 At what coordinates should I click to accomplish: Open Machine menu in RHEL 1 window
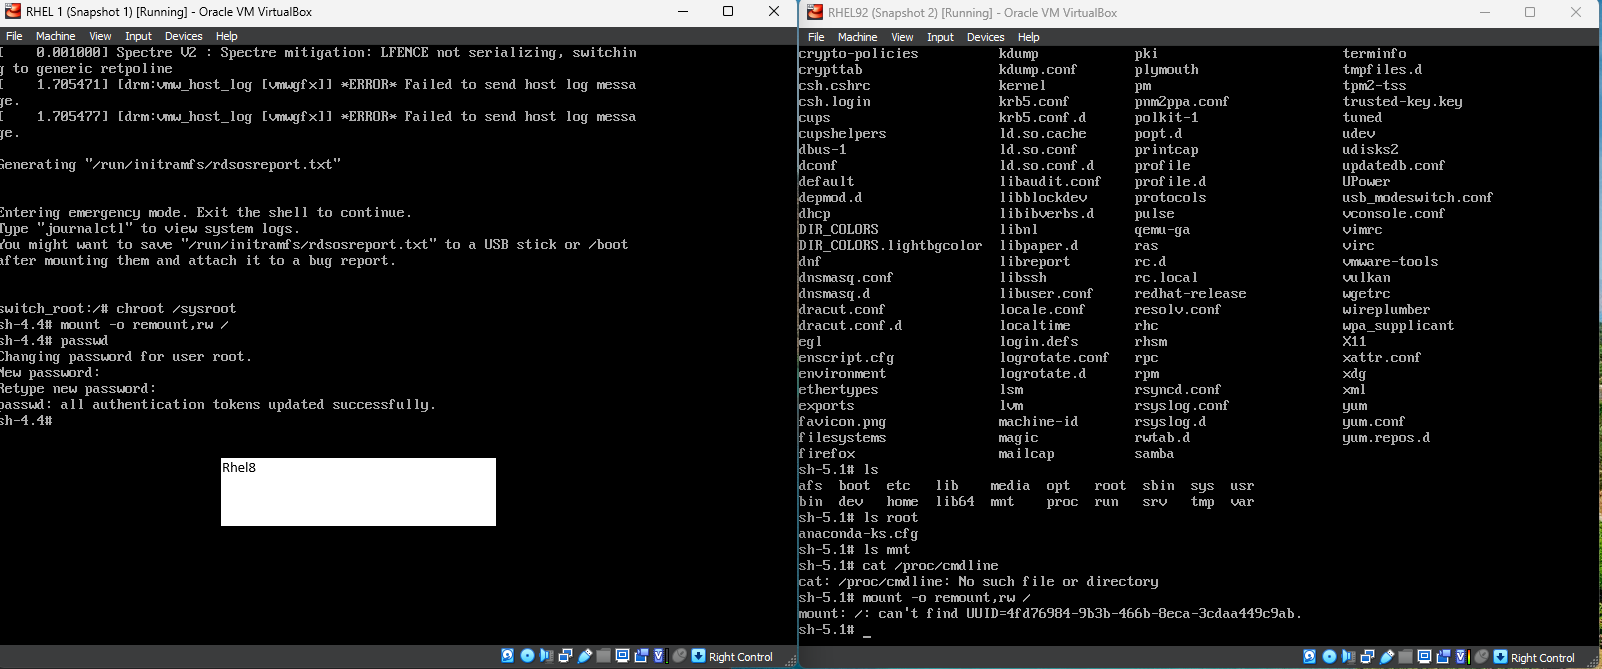pos(56,36)
